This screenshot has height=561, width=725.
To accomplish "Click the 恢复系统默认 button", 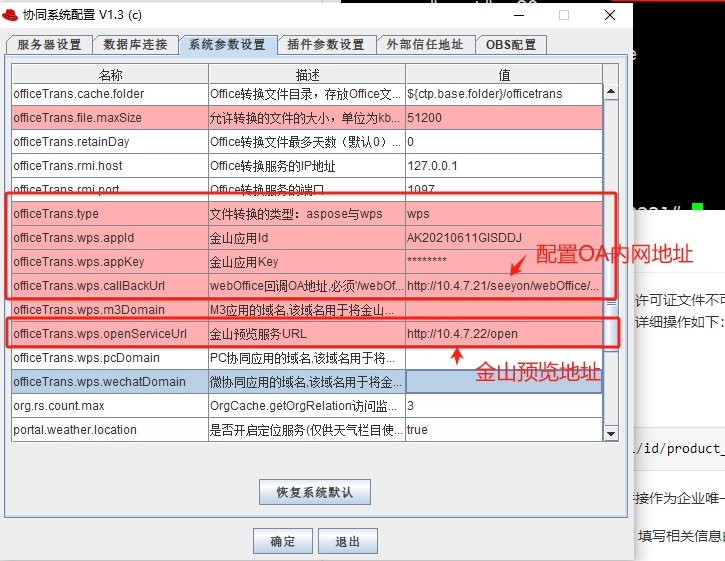I will point(315,492).
